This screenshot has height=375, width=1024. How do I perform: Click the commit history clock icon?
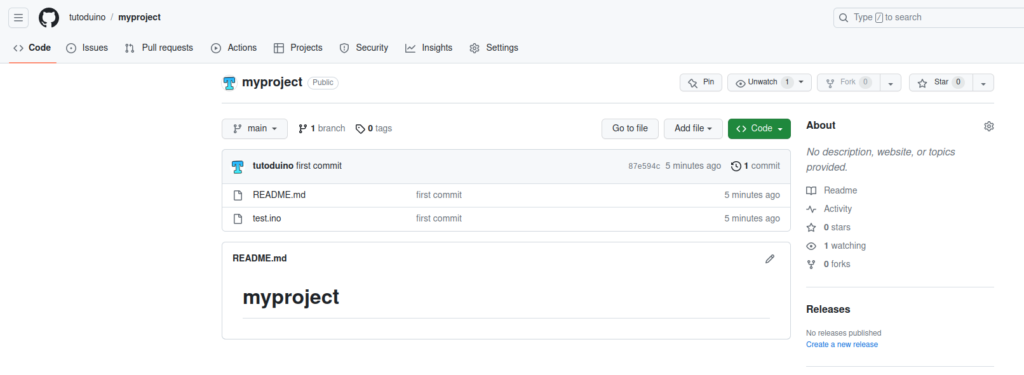[x=736, y=166]
